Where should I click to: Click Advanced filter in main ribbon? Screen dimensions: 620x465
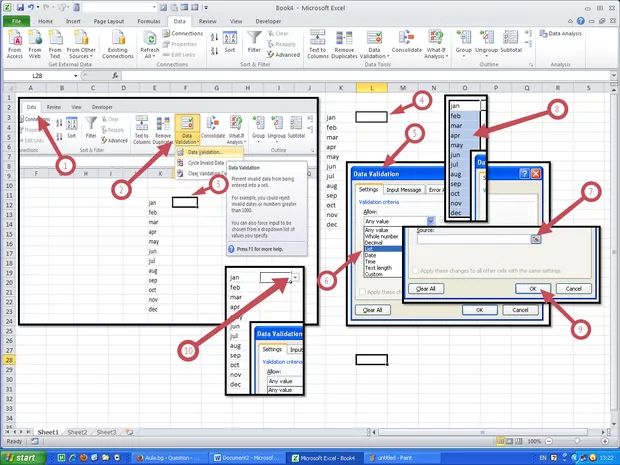(283, 55)
